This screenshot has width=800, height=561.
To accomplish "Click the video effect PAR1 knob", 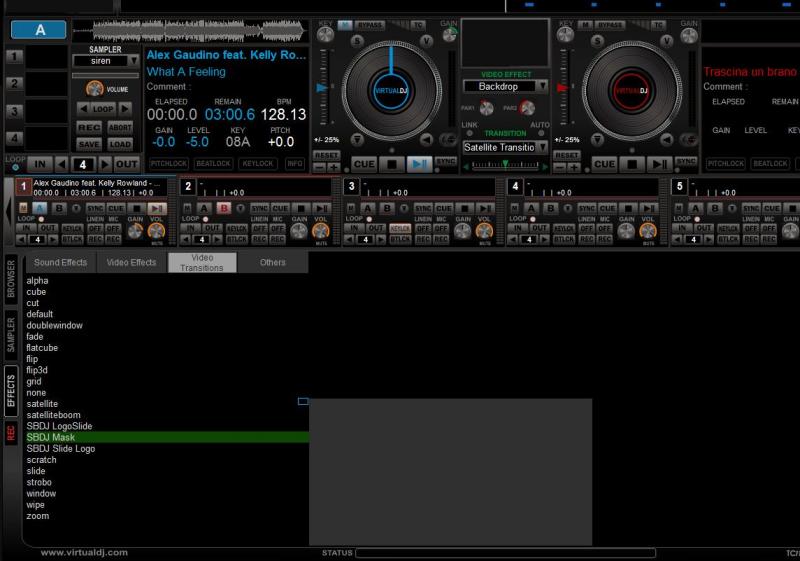I will coord(486,108).
